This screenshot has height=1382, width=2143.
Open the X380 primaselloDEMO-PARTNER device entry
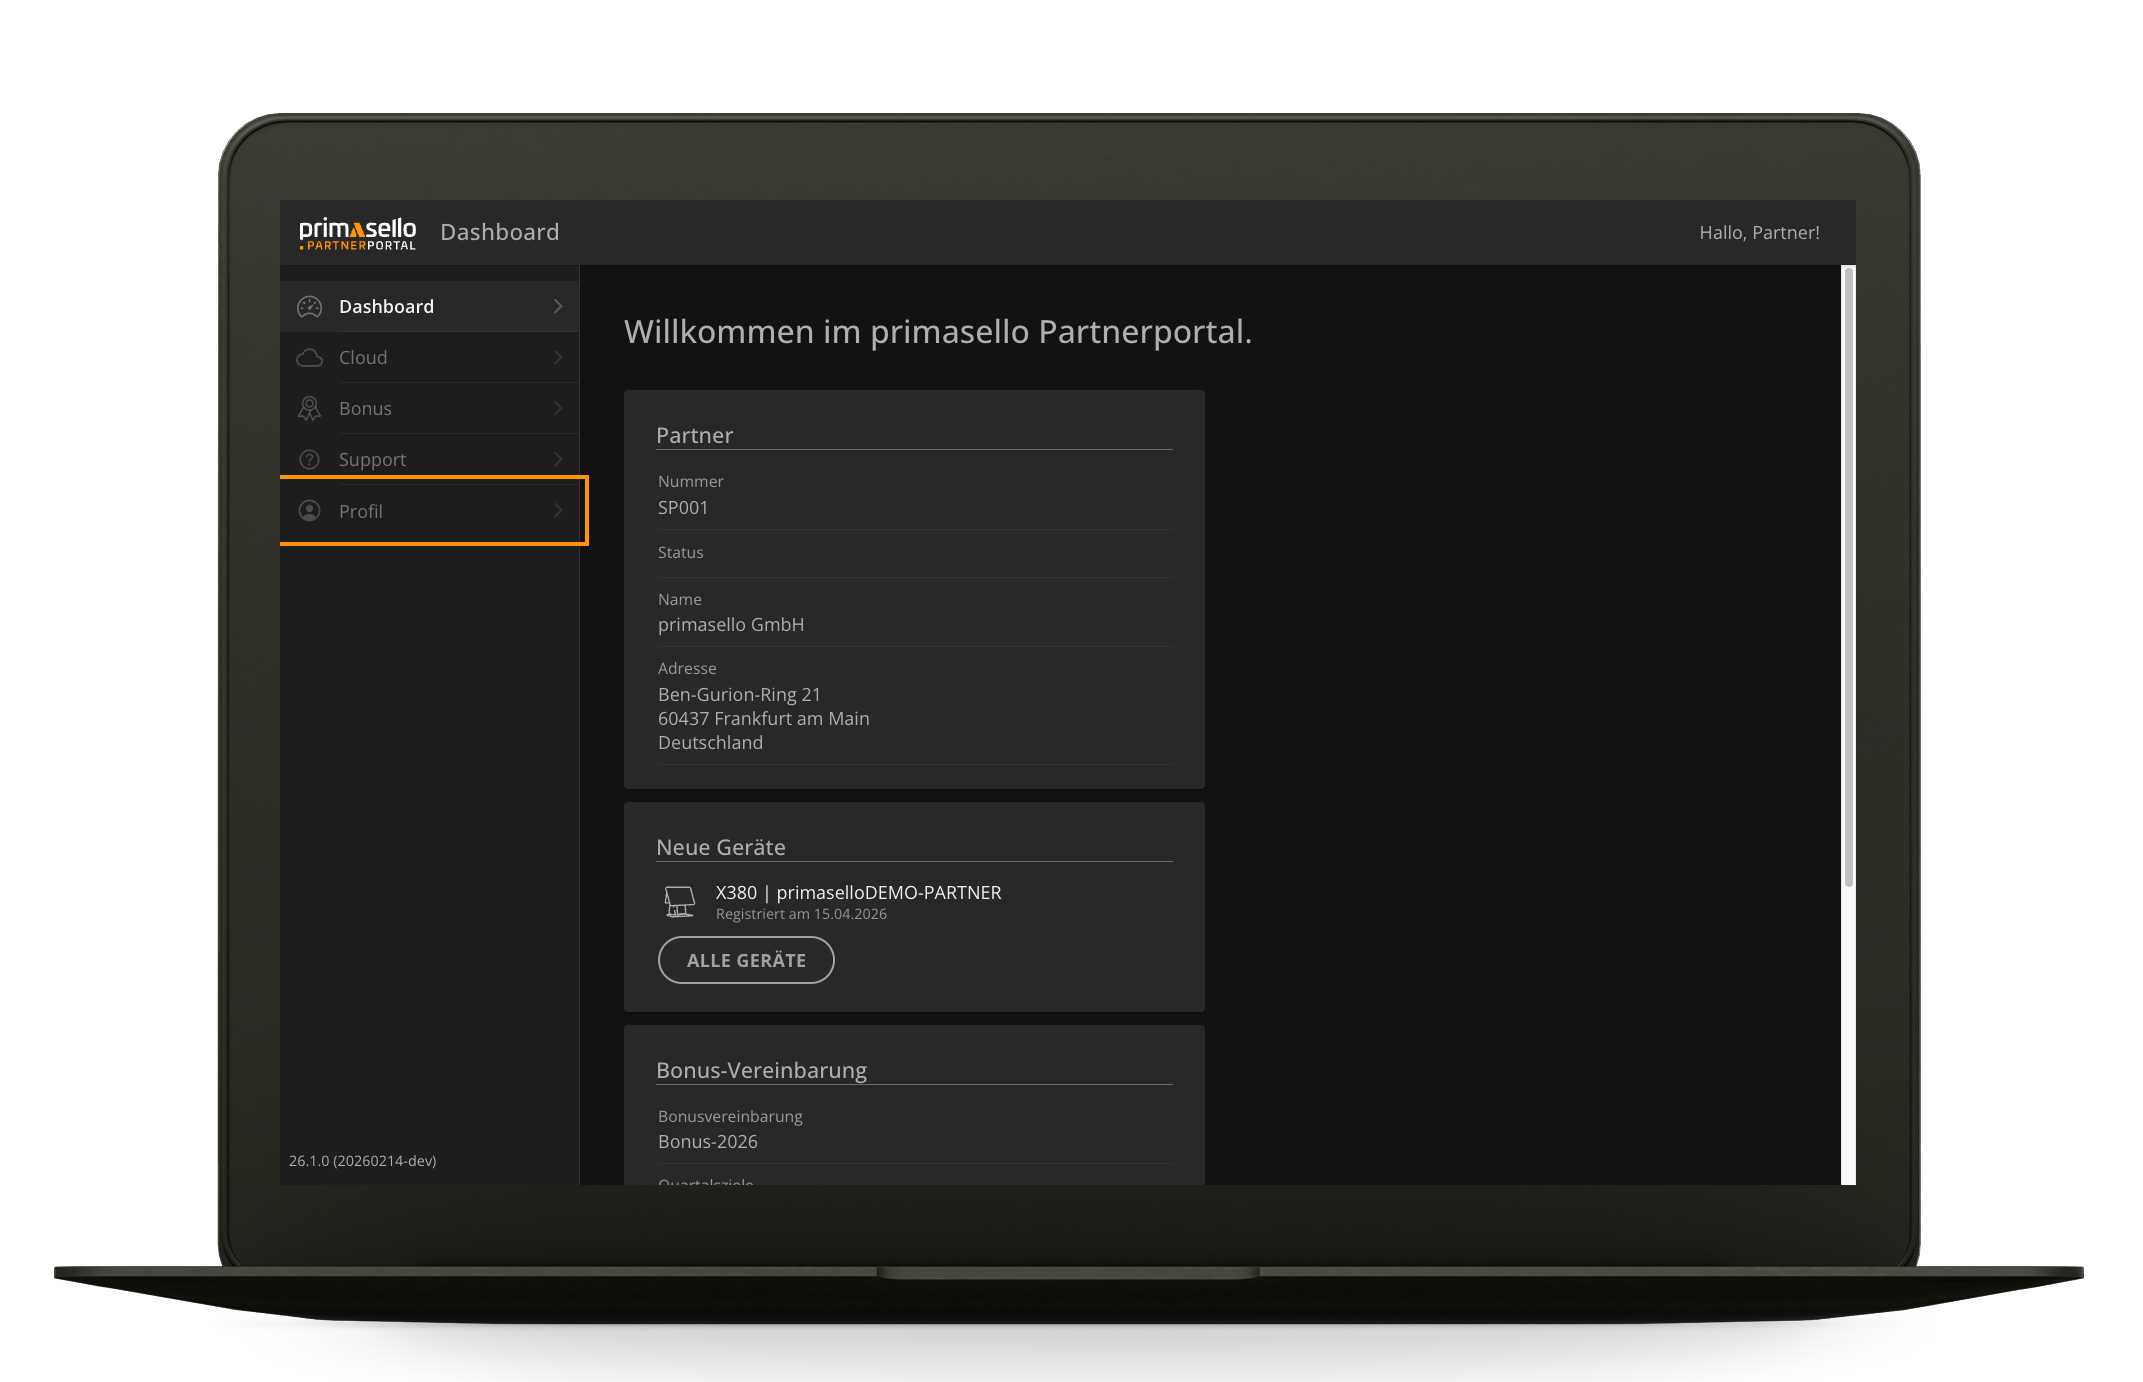[x=858, y=892]
